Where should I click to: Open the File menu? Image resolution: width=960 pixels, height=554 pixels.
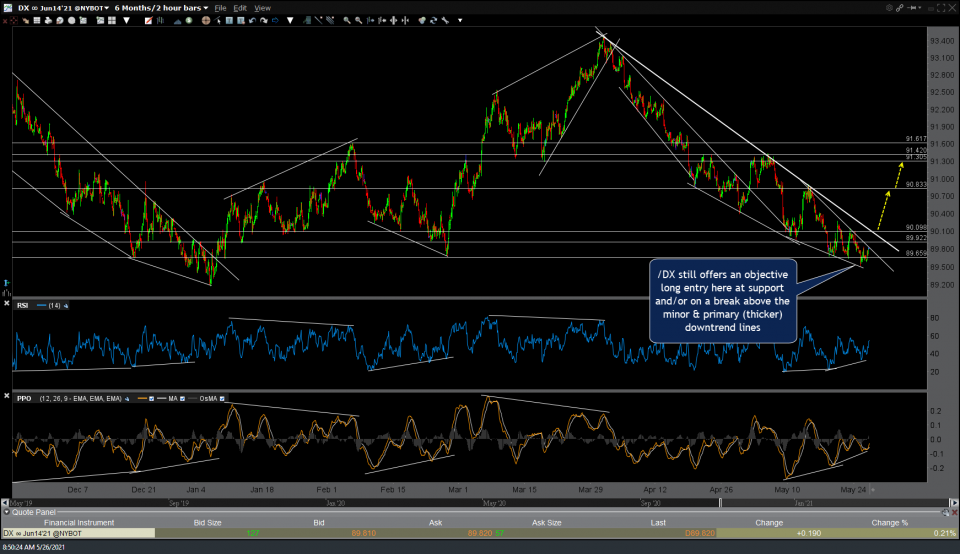(221, 7)
